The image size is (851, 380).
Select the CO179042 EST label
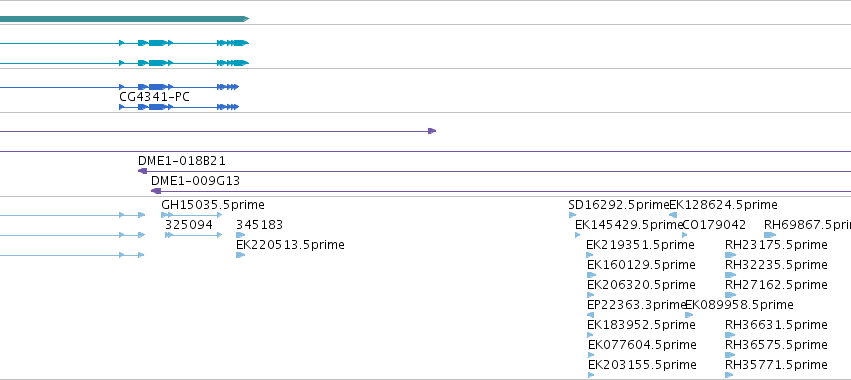click(714, 225)
